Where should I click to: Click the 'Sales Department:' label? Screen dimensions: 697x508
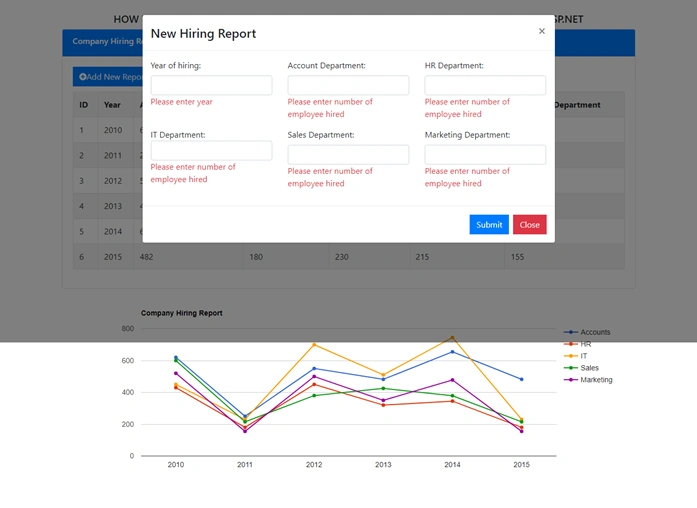320,135
